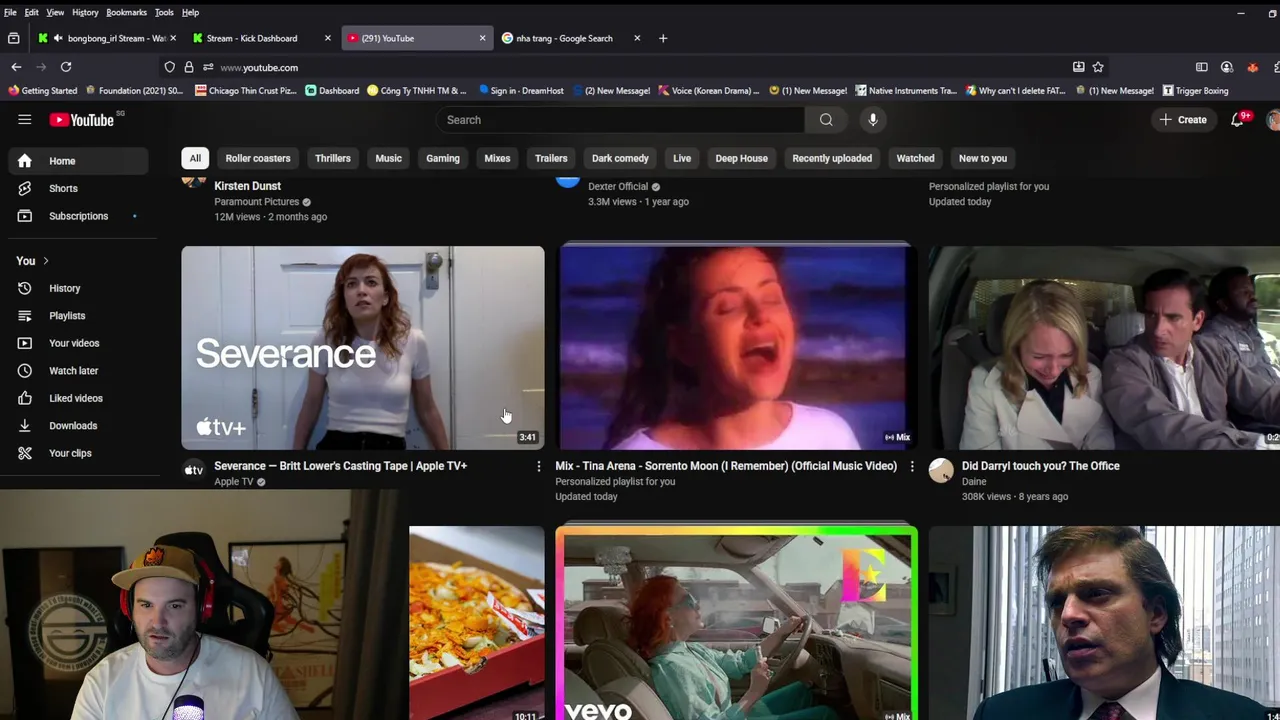
Task: Open the Dexter Official channel link
Action: (x=618, y=187)
